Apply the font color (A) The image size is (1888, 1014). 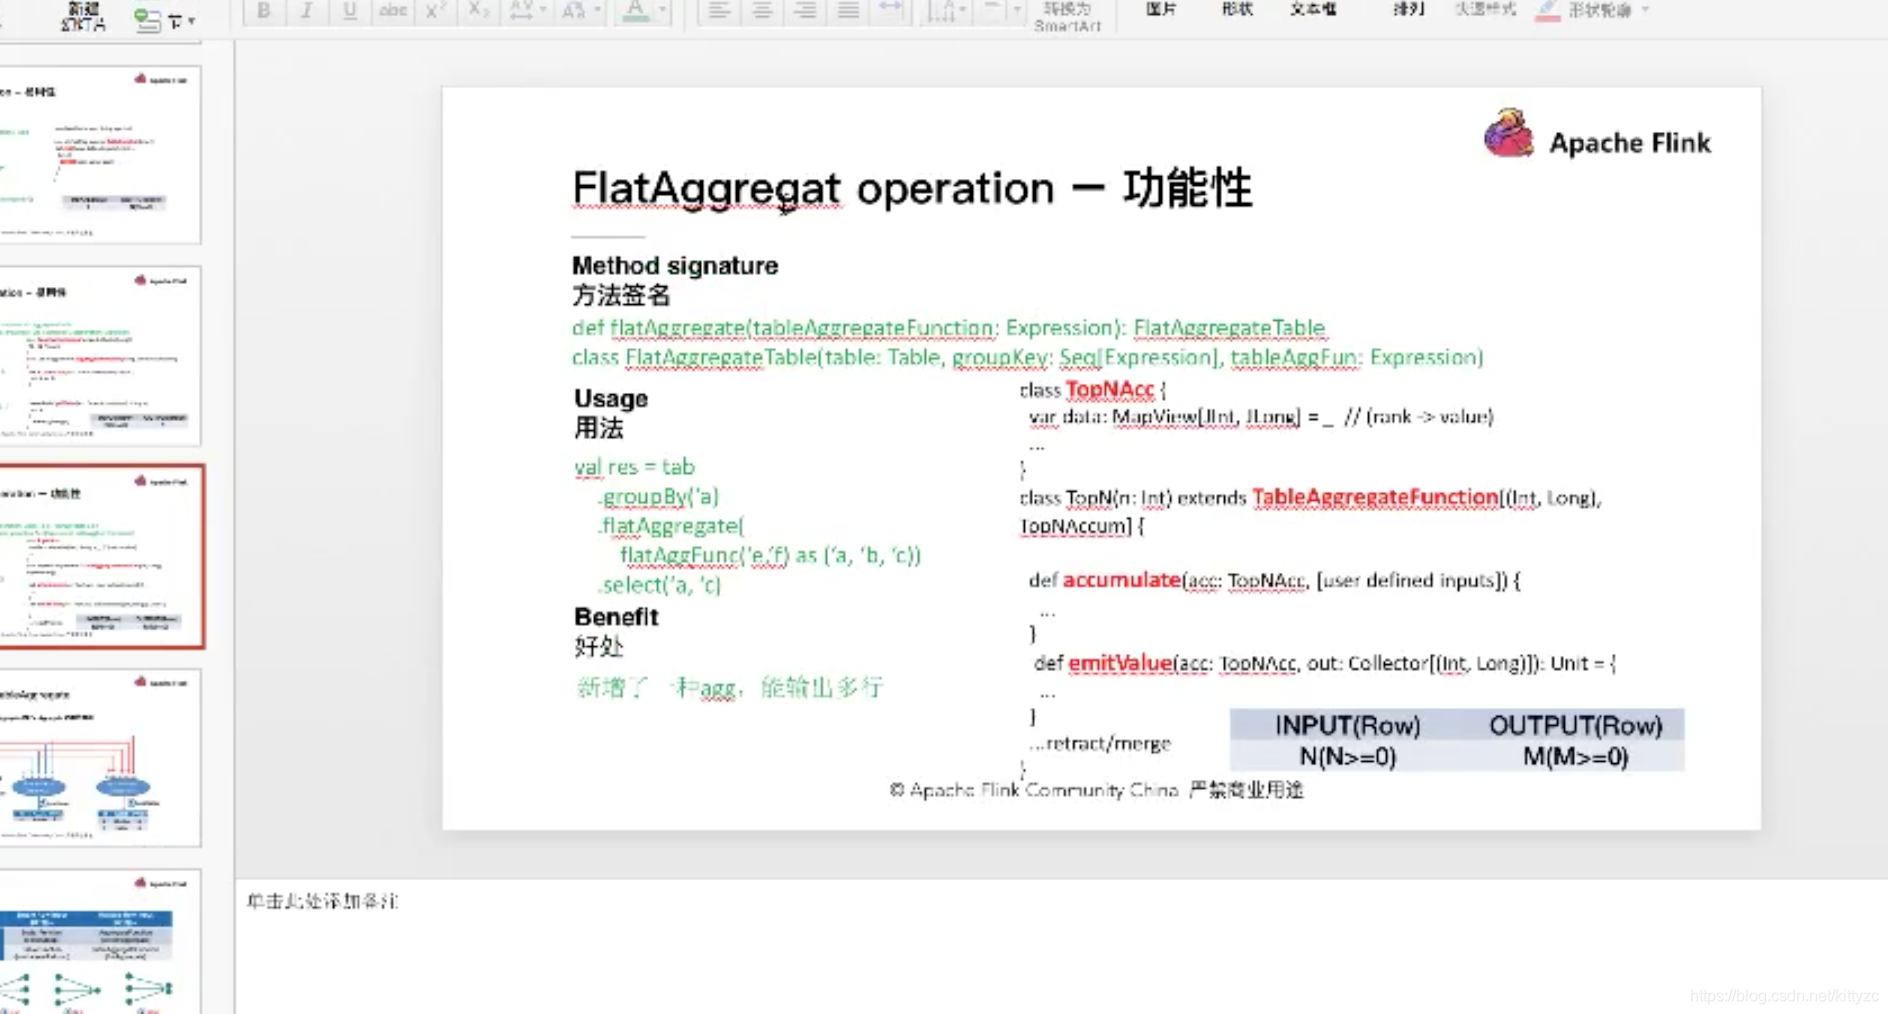(x=635, y=10)
